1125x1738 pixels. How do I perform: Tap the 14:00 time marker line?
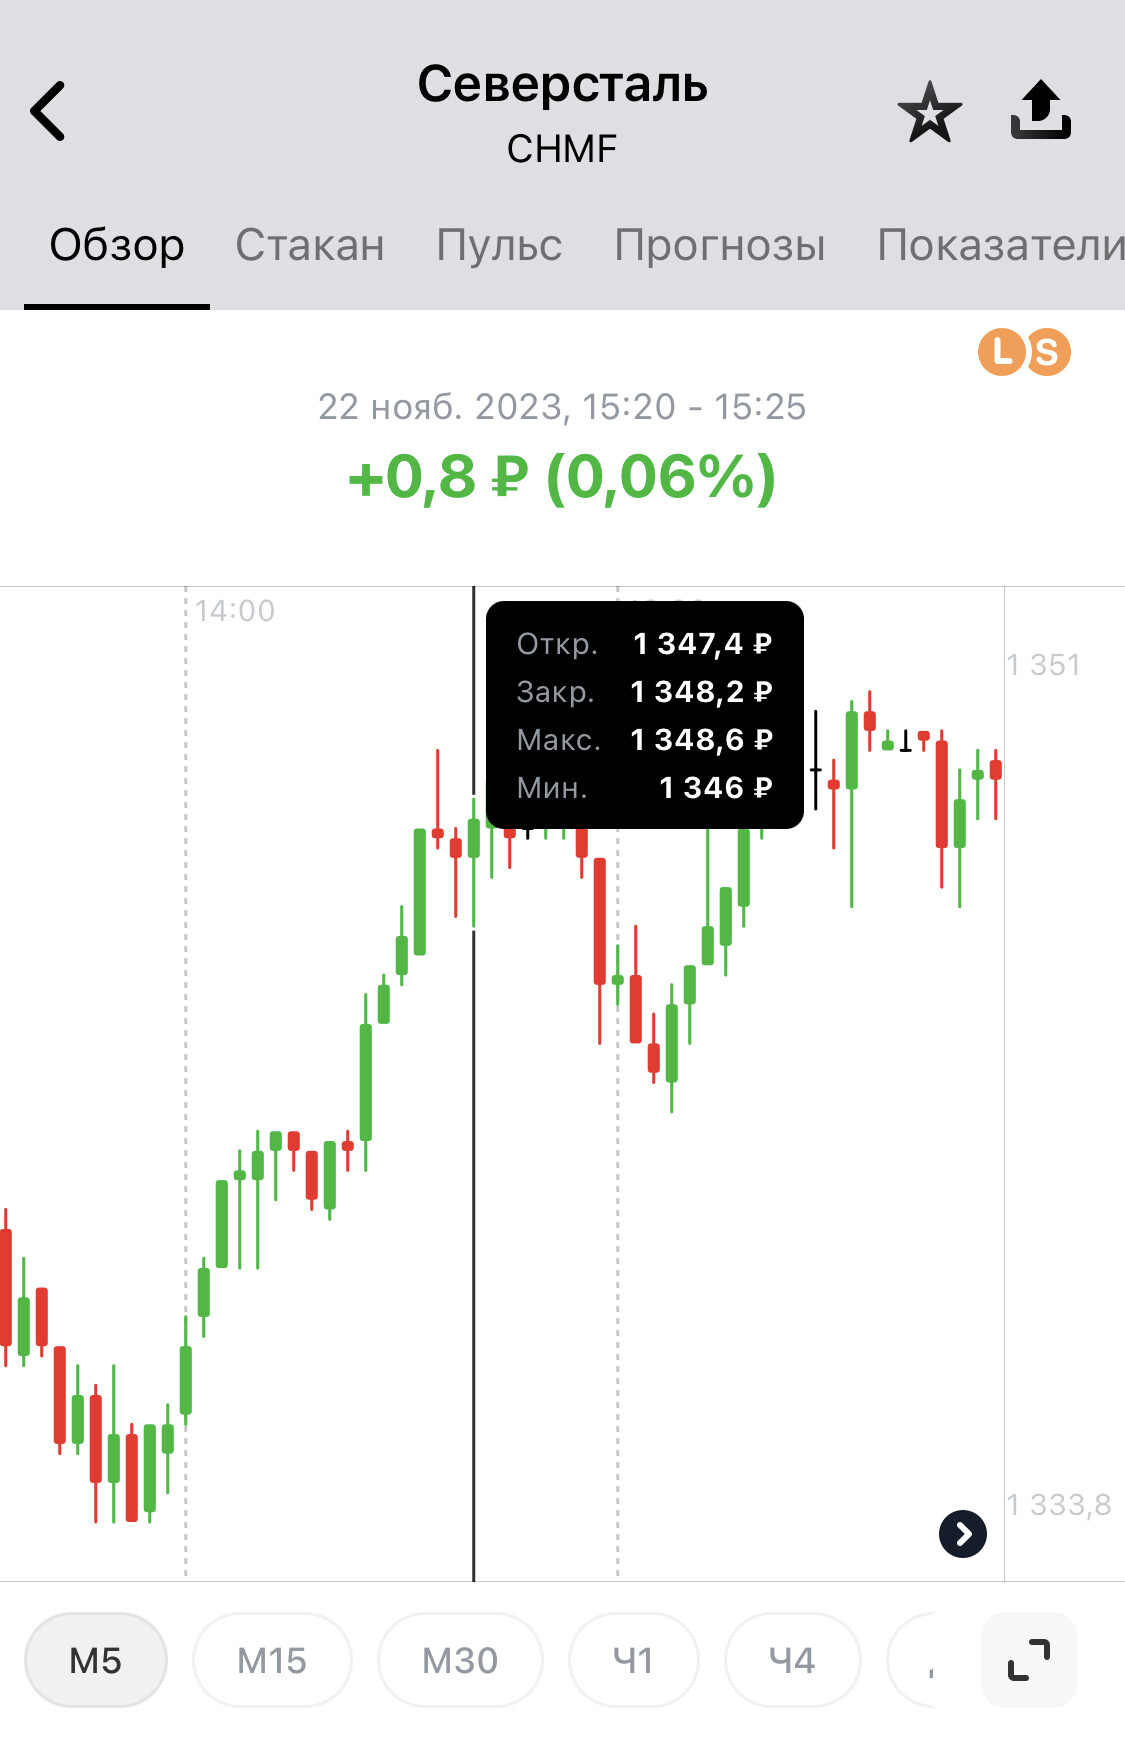point(186,1080)
